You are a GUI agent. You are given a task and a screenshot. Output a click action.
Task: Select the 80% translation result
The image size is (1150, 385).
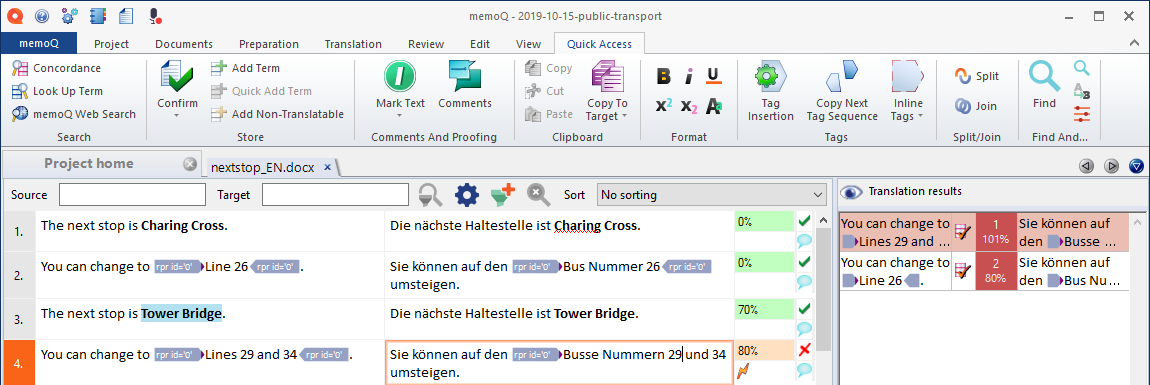coord(984,271)
